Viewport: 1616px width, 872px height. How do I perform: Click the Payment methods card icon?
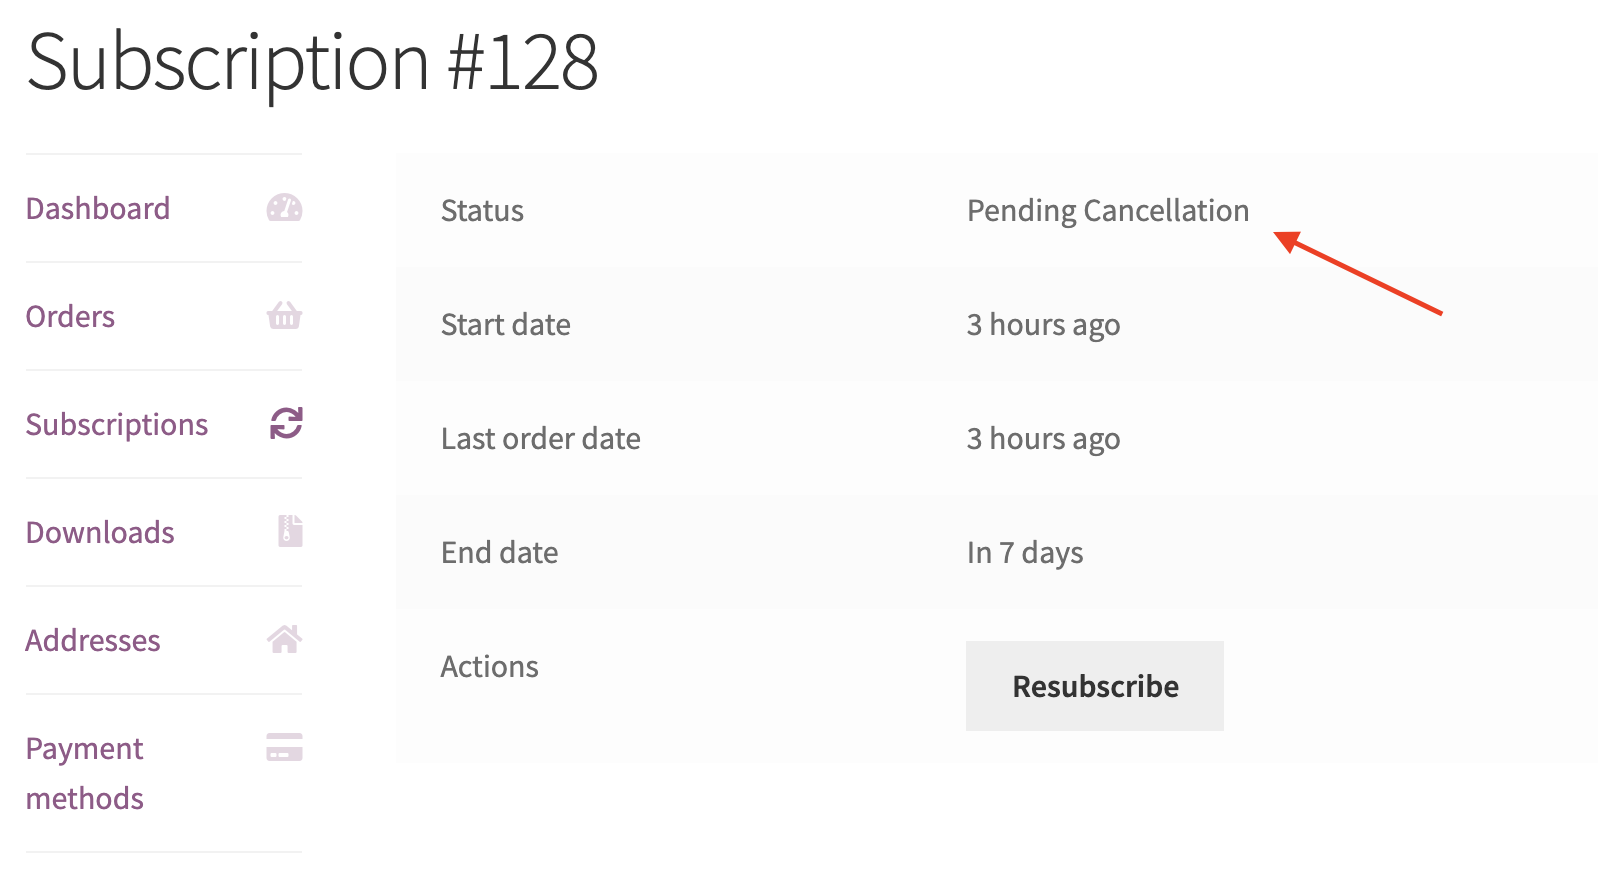285,748
